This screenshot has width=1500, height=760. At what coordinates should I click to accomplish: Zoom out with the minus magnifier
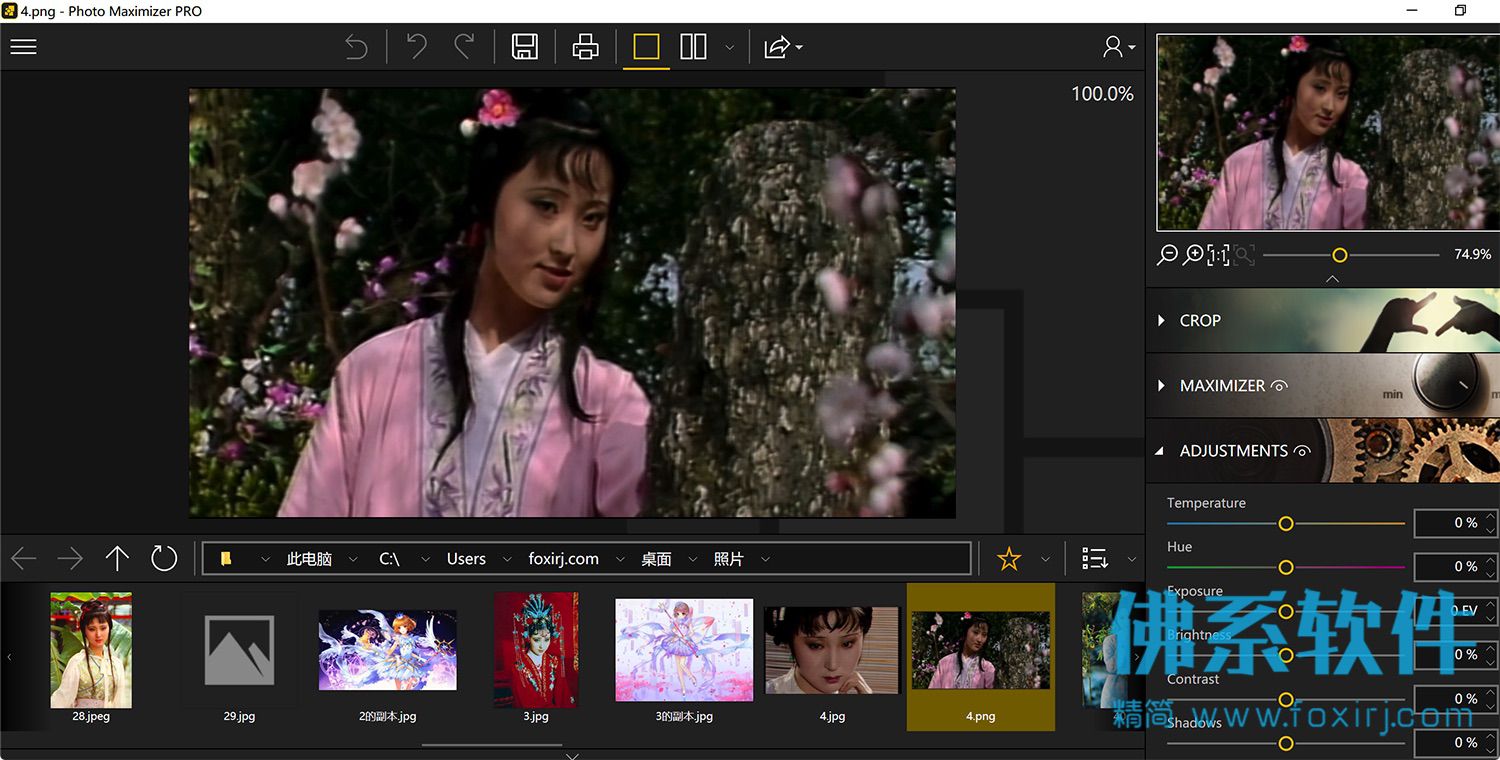[1167, 255]
